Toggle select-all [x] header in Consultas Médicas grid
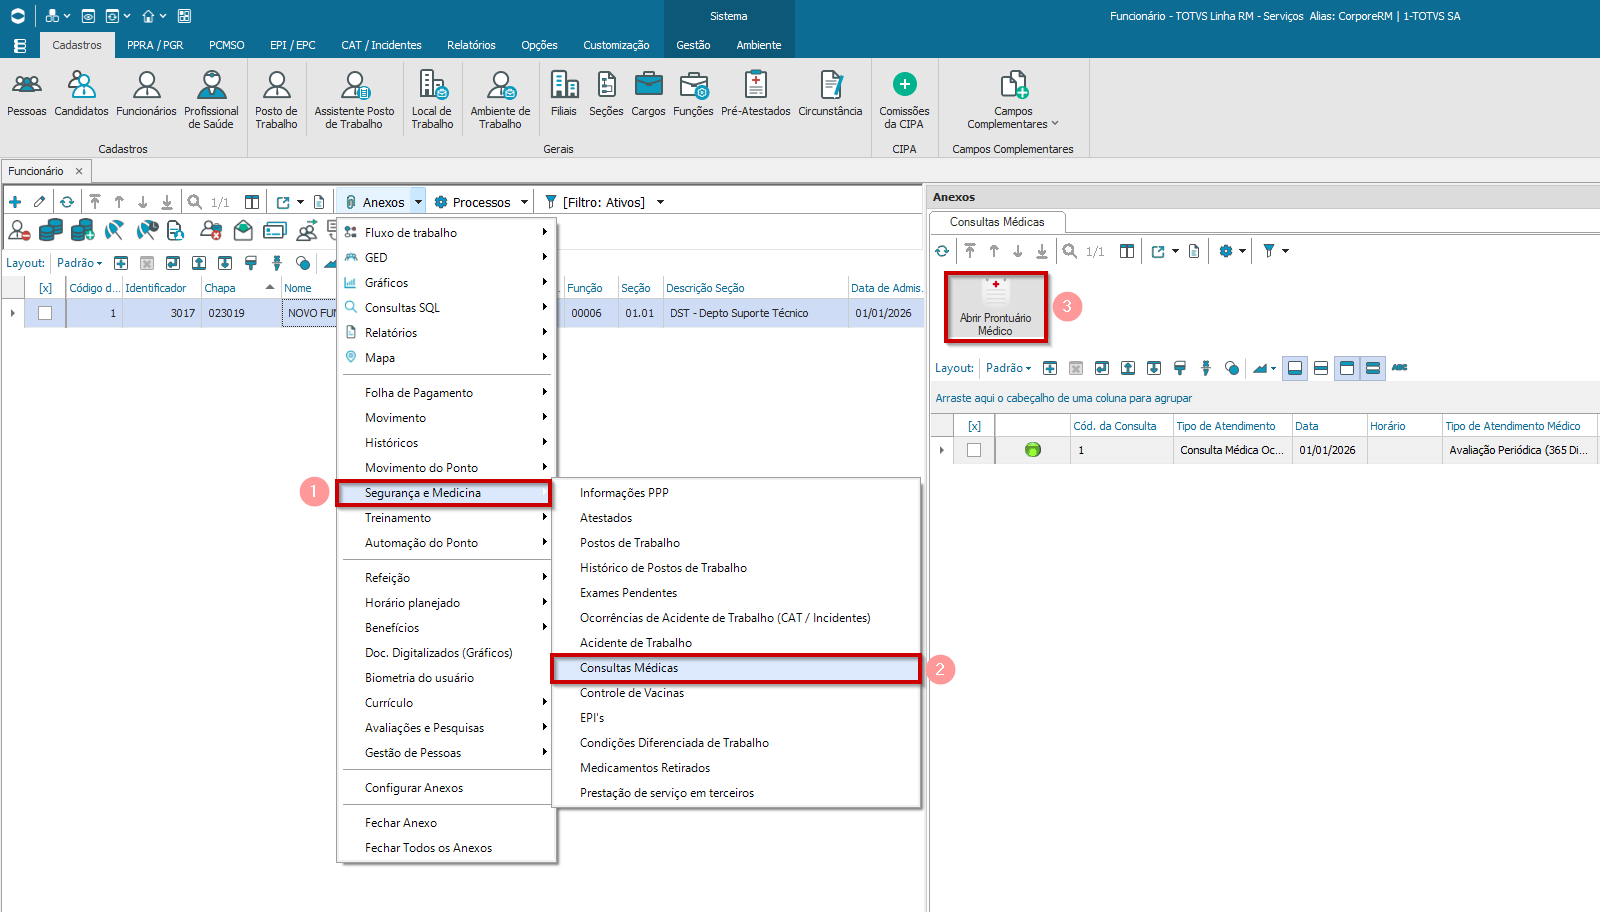The width and height of the screenshot is (1600, 912). [974, 426]
